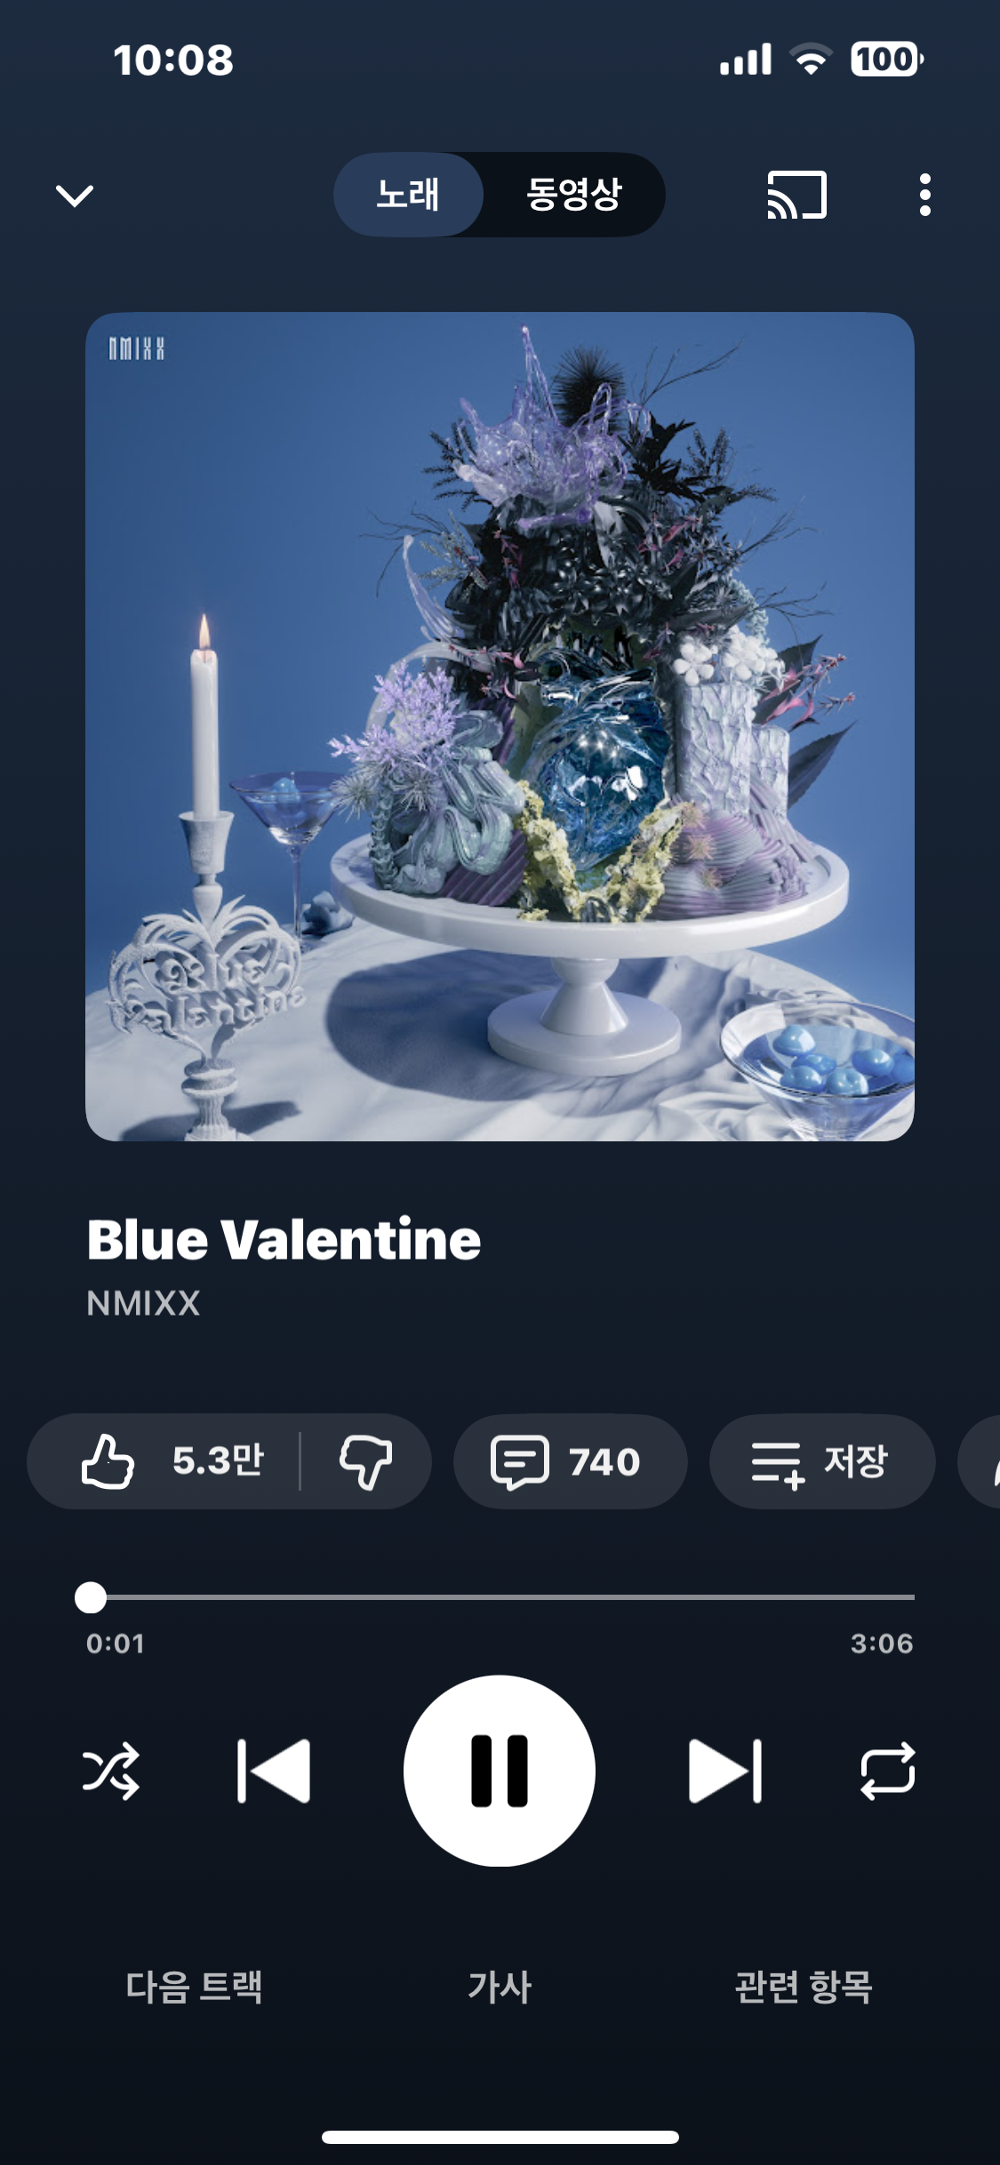Tap the Blue Valentine album artwork
This screenshot has width=1000, height=2165.
click(x=499, y=727)
